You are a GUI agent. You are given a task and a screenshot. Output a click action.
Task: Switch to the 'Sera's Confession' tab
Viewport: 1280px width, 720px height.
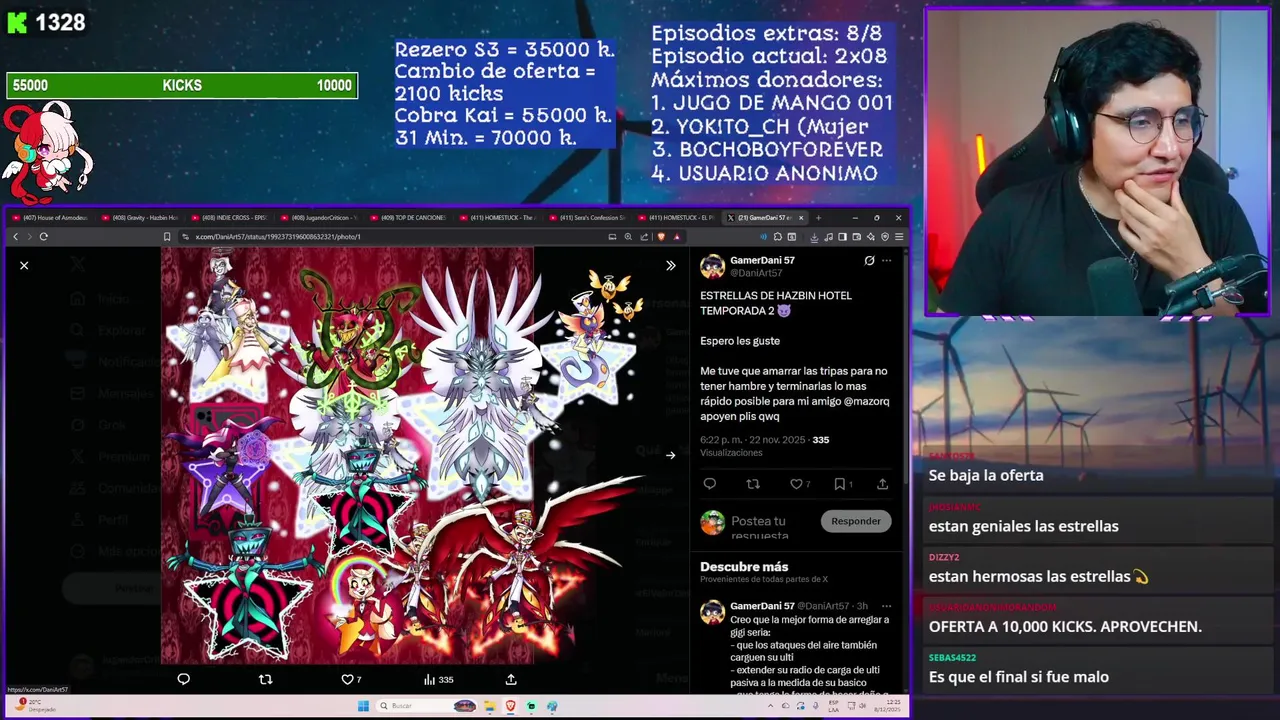point(590,217)
